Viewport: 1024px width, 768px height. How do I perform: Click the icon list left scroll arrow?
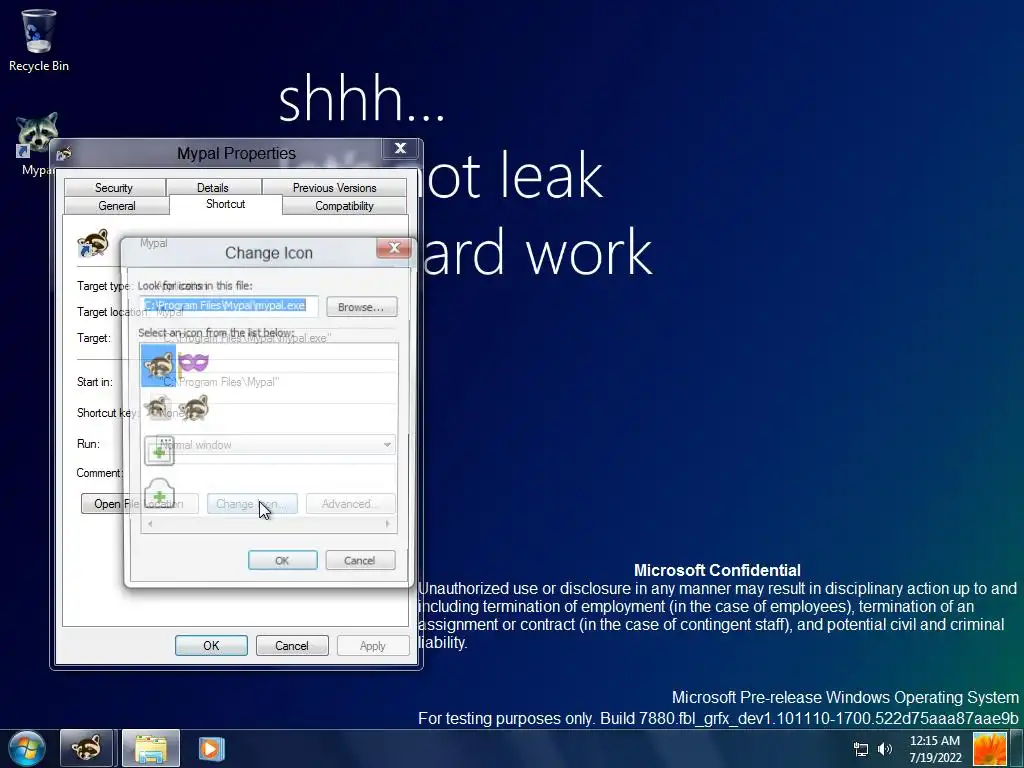pyautogui.click(x=150, y=524)
